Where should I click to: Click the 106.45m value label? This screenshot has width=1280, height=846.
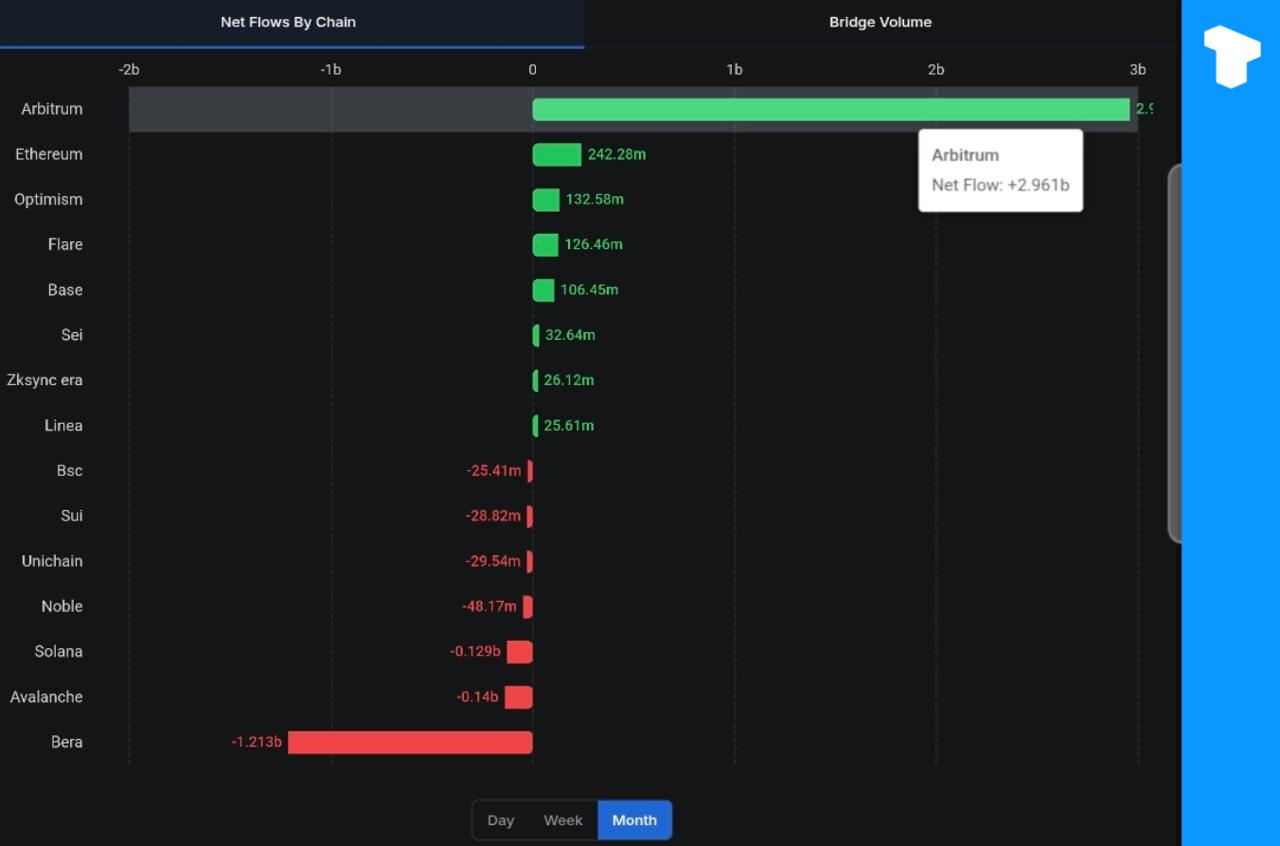click(x=589, y=290)
